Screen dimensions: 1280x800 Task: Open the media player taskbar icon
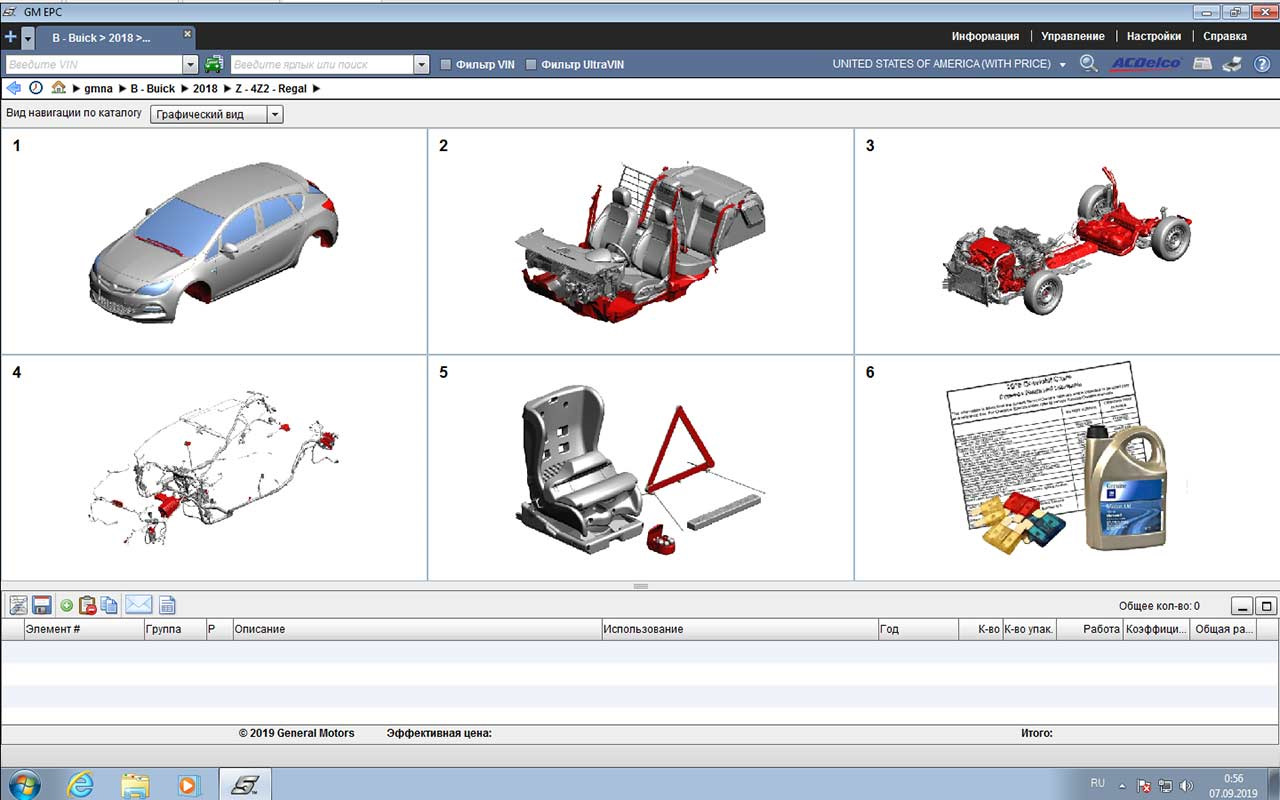tap(187, 785)
